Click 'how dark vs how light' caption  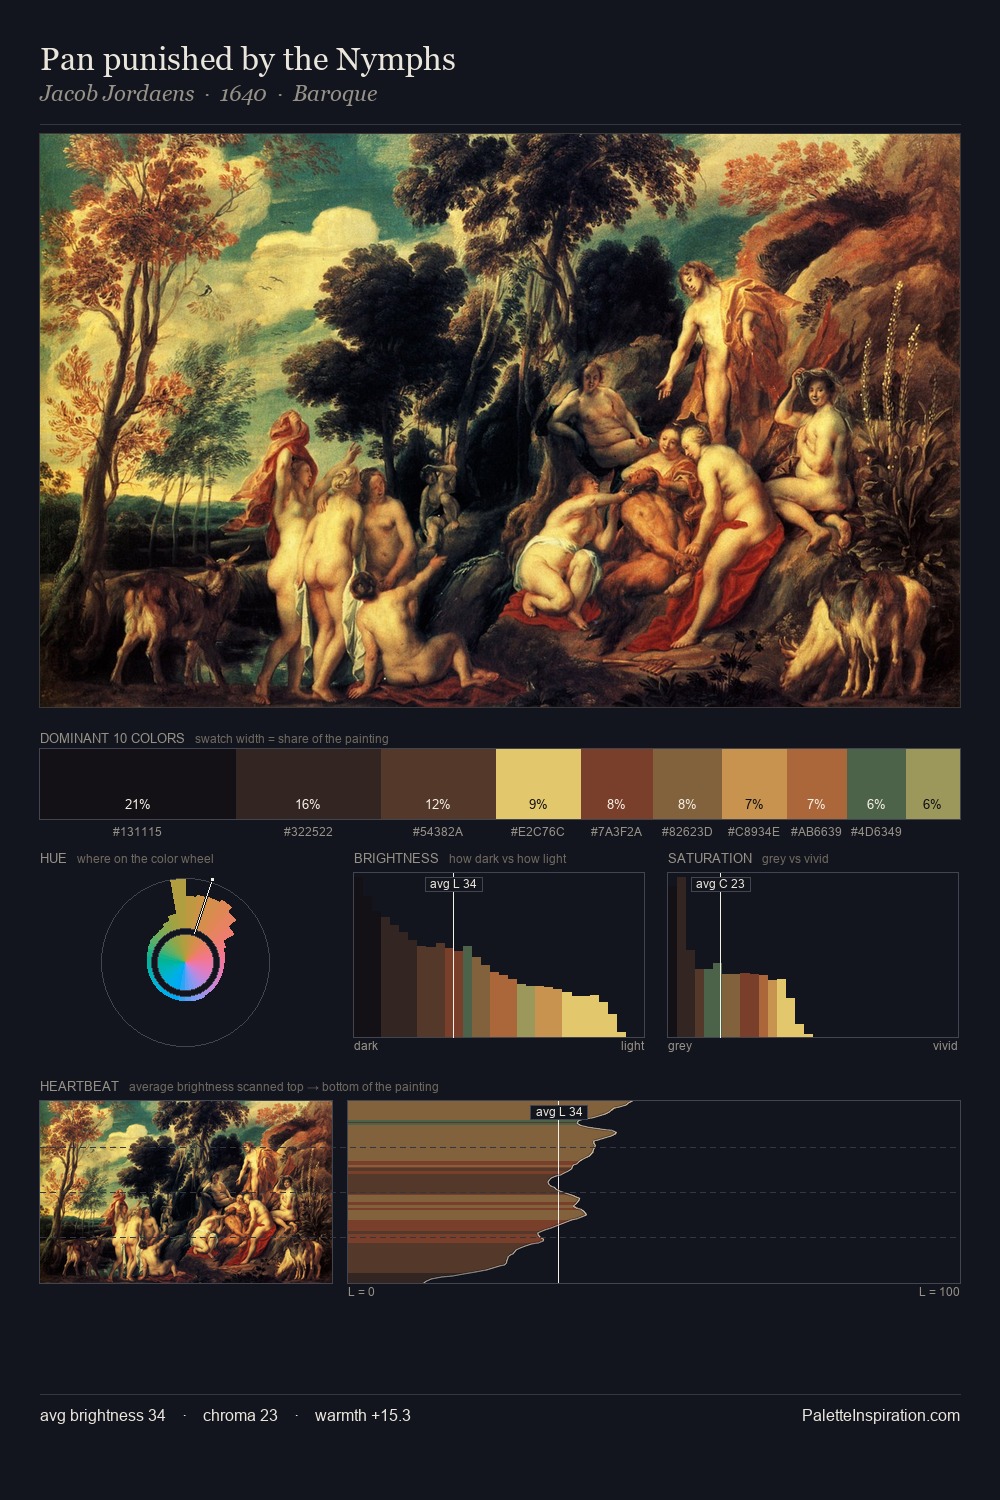508,859
